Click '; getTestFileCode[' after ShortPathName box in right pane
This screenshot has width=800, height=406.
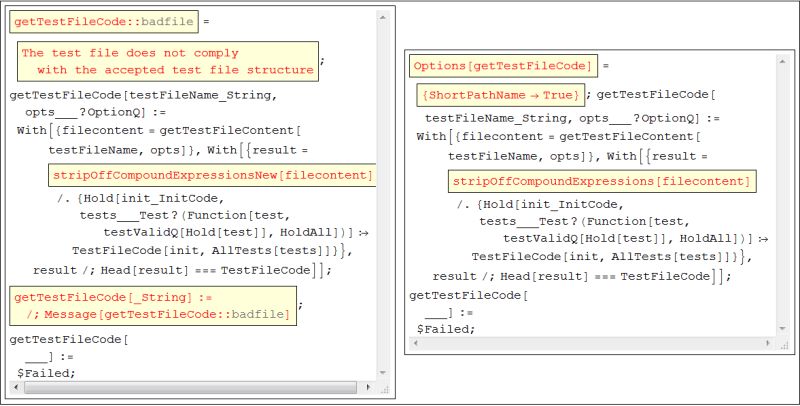click(651, 94)
